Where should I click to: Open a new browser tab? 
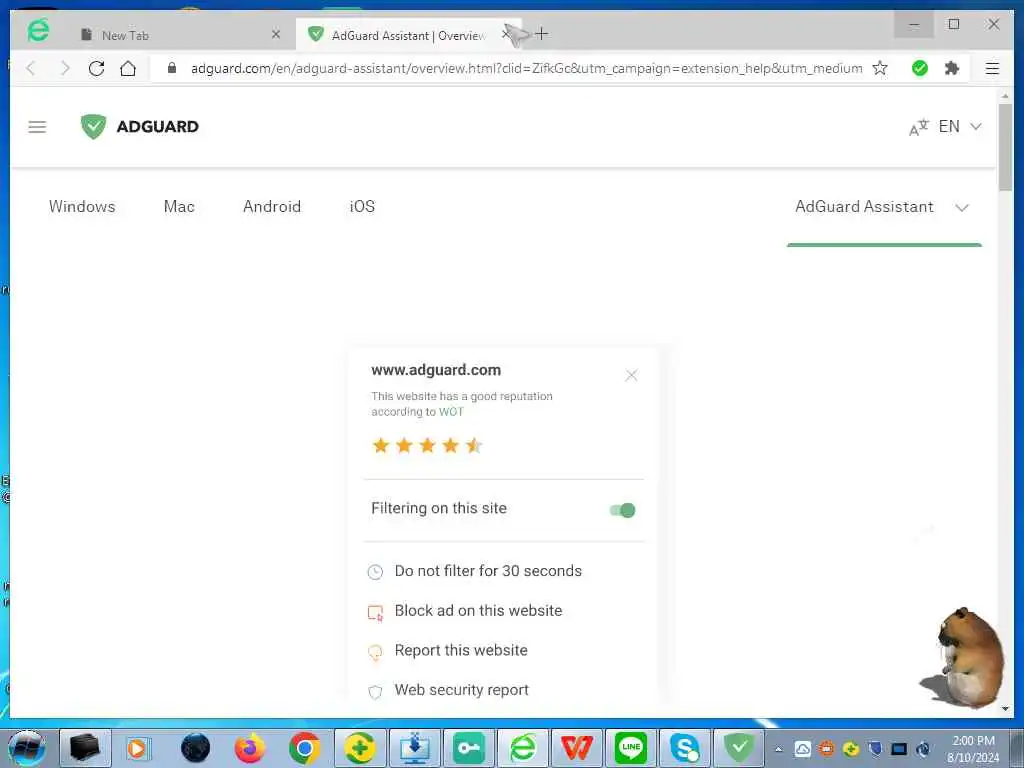[x=541, y=33]
